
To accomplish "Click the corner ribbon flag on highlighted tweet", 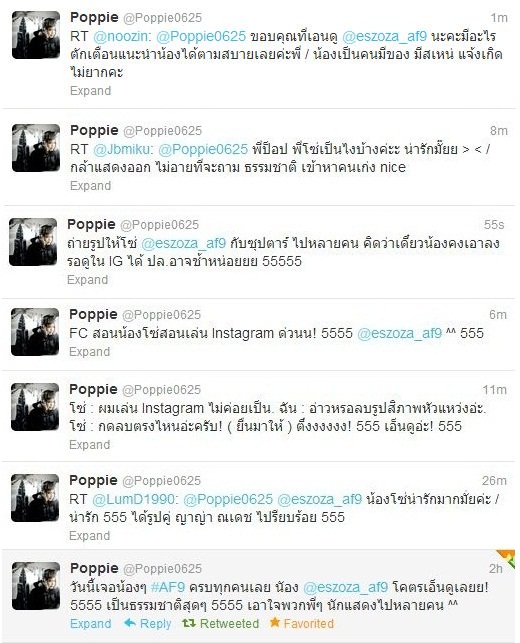I will click(x=506, y=558).
